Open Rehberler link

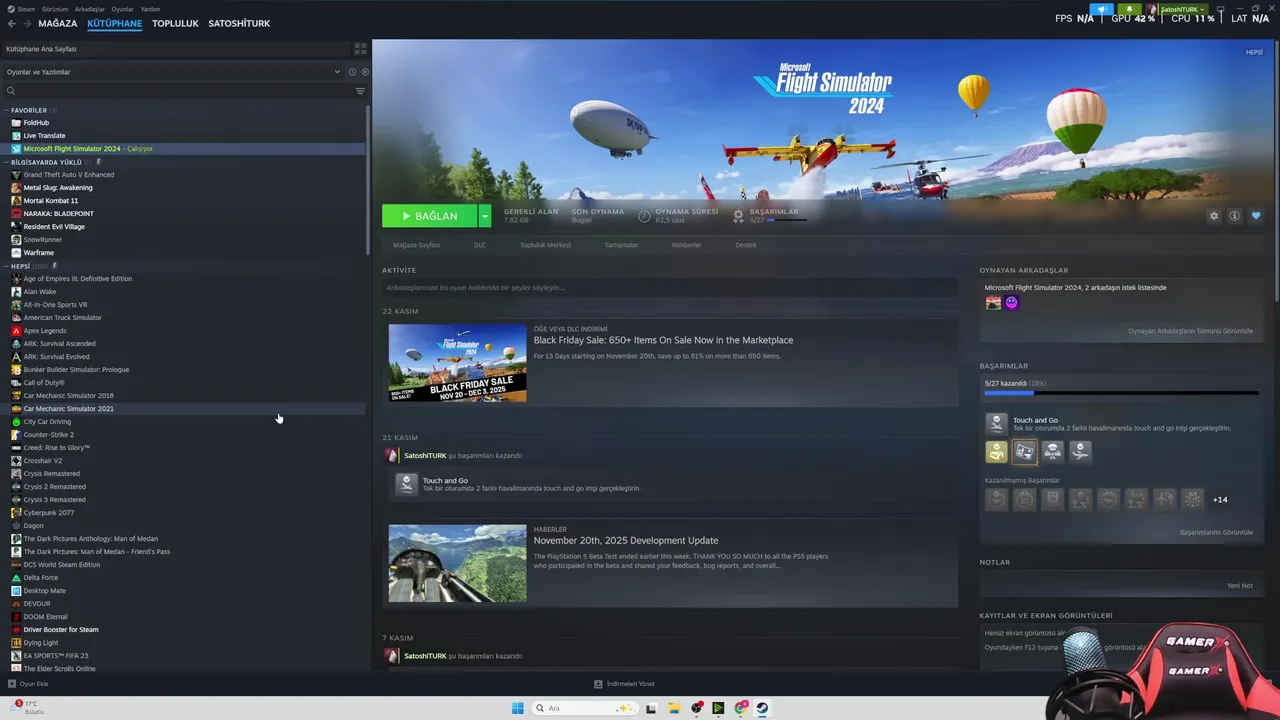click(686, 245)
